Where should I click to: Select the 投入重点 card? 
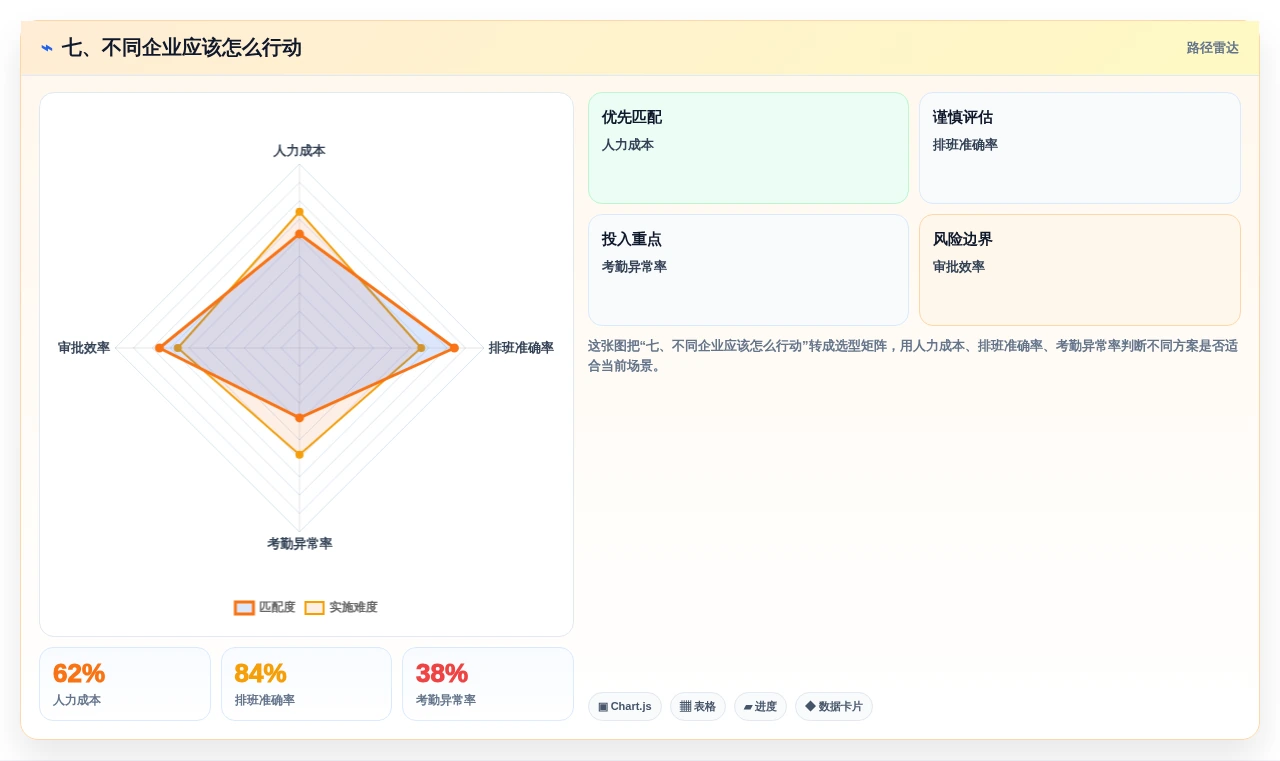(748, 270)
